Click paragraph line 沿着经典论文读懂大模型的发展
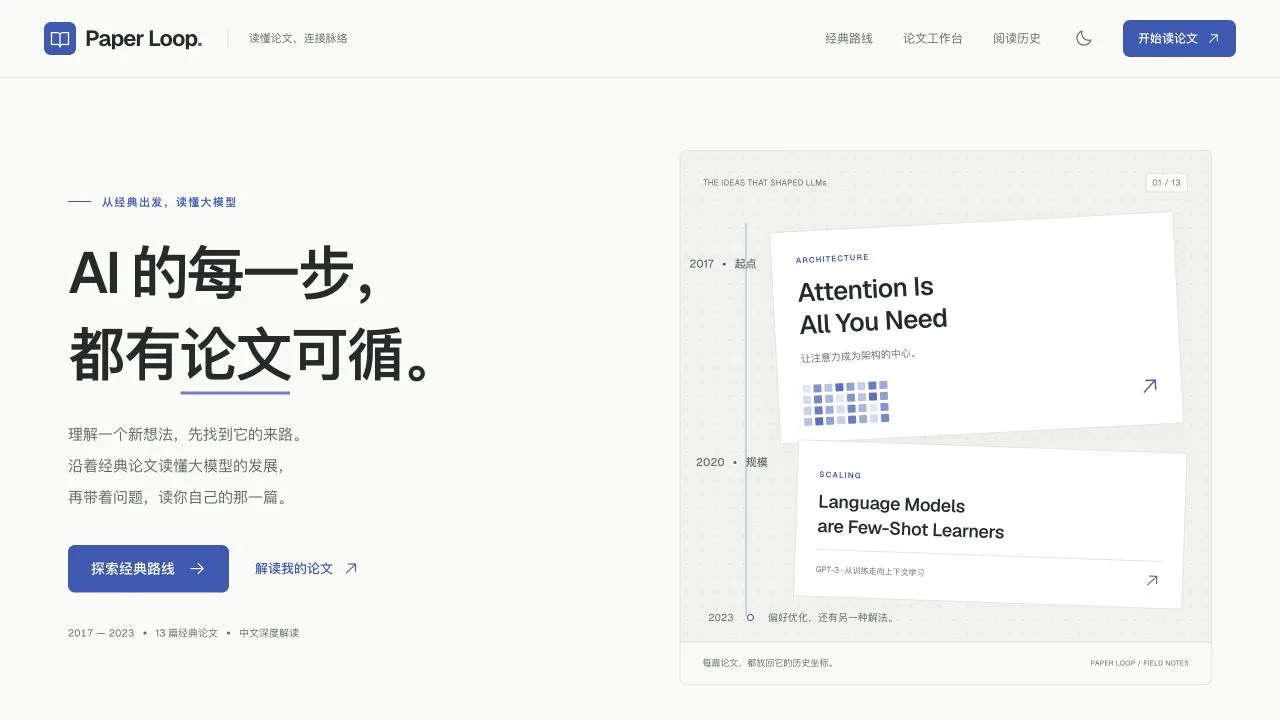Screen dimensions: 1280x720 176,466
